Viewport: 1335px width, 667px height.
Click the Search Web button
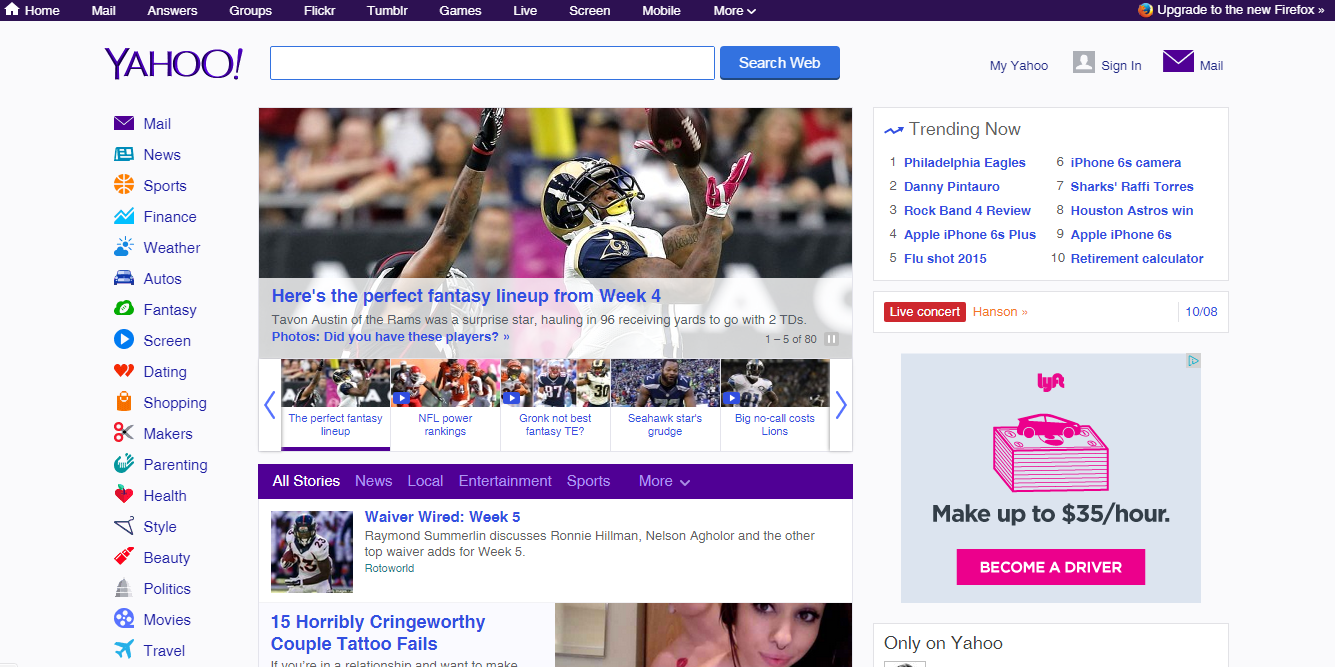click(x=780, y=63)
